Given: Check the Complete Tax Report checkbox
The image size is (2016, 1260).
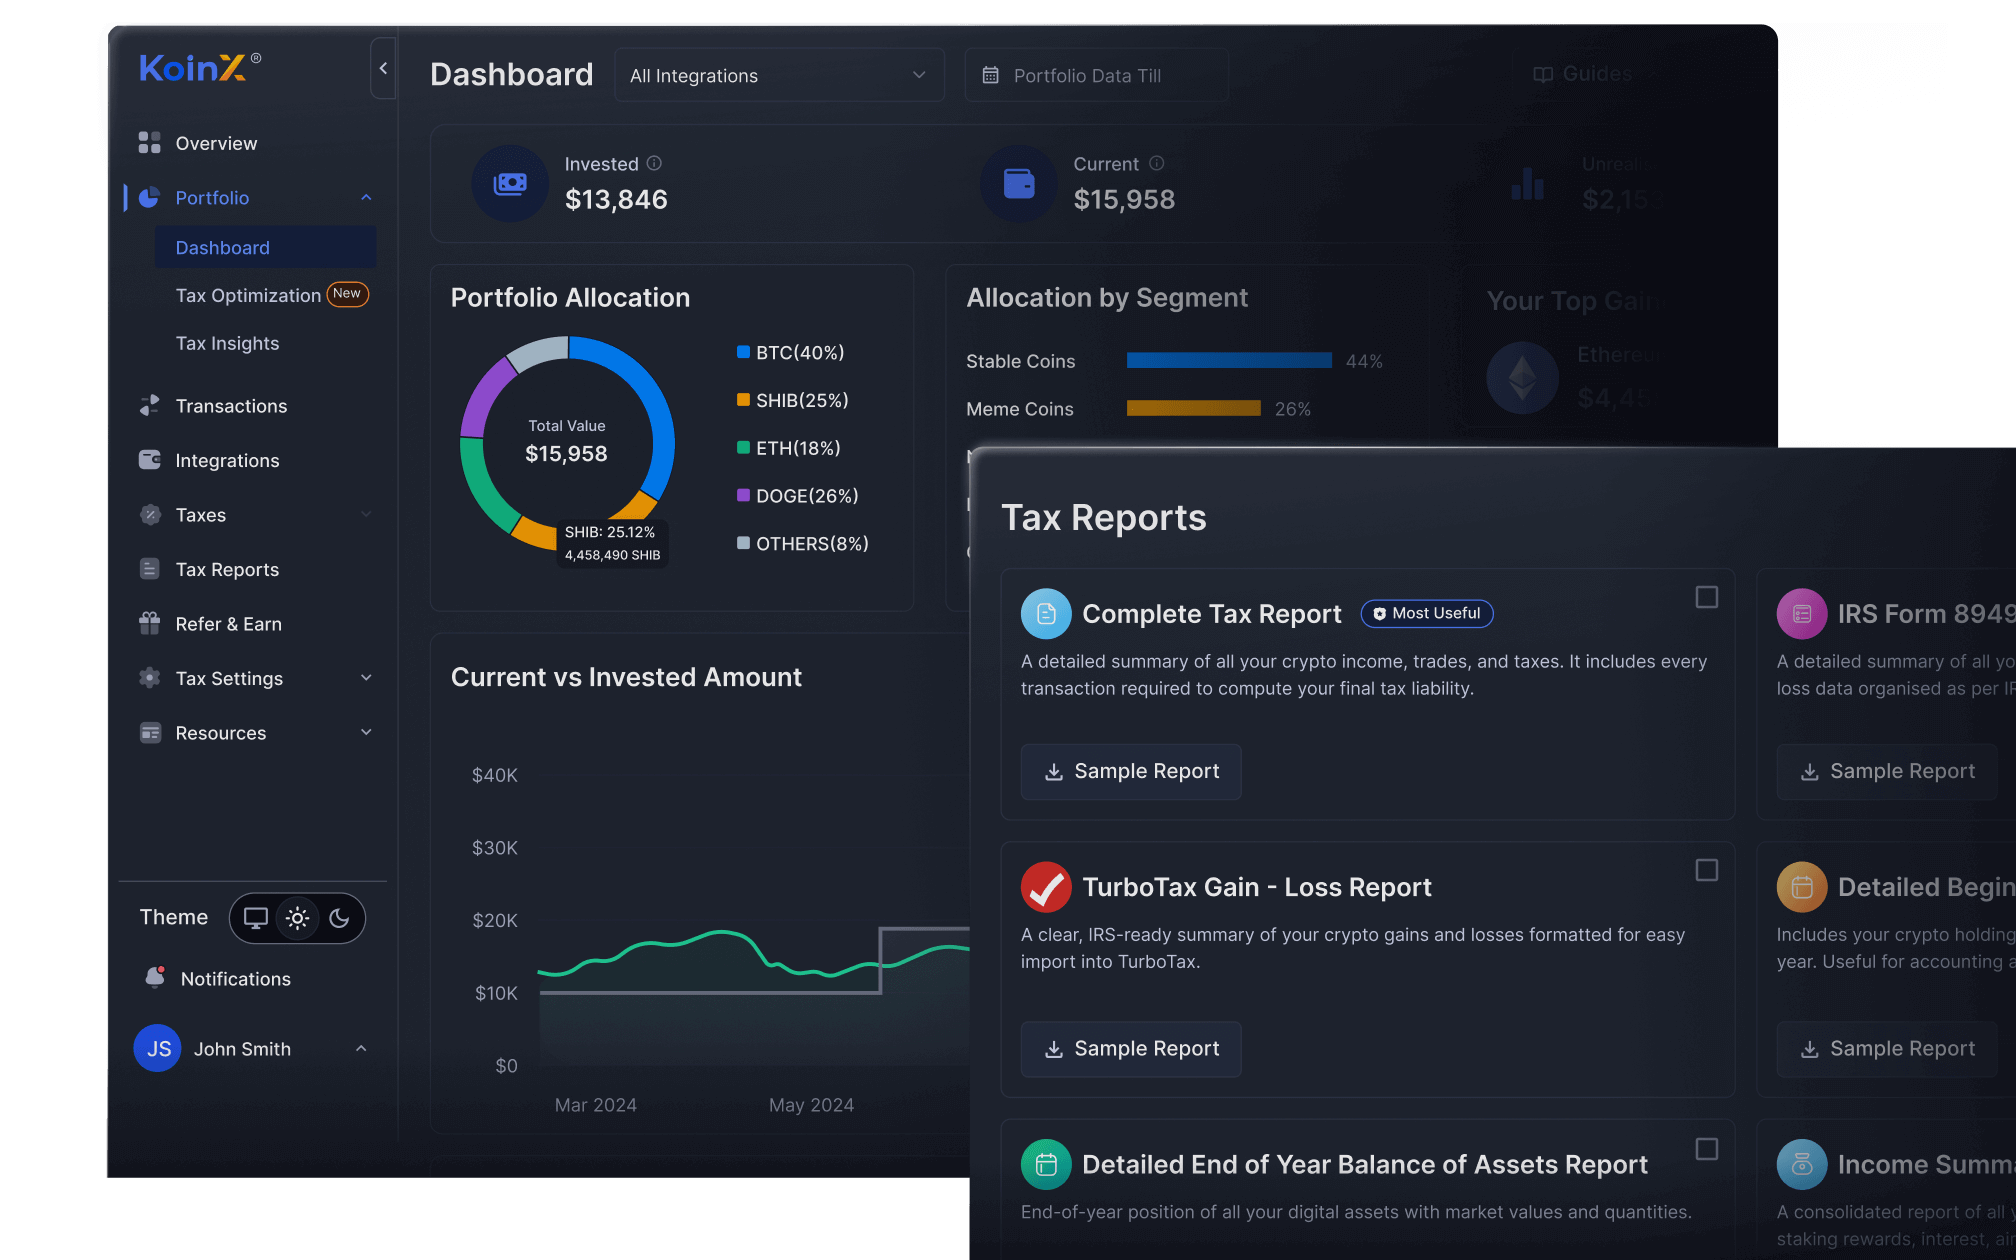Looking at the screenshot, I should coord(1706,596).
